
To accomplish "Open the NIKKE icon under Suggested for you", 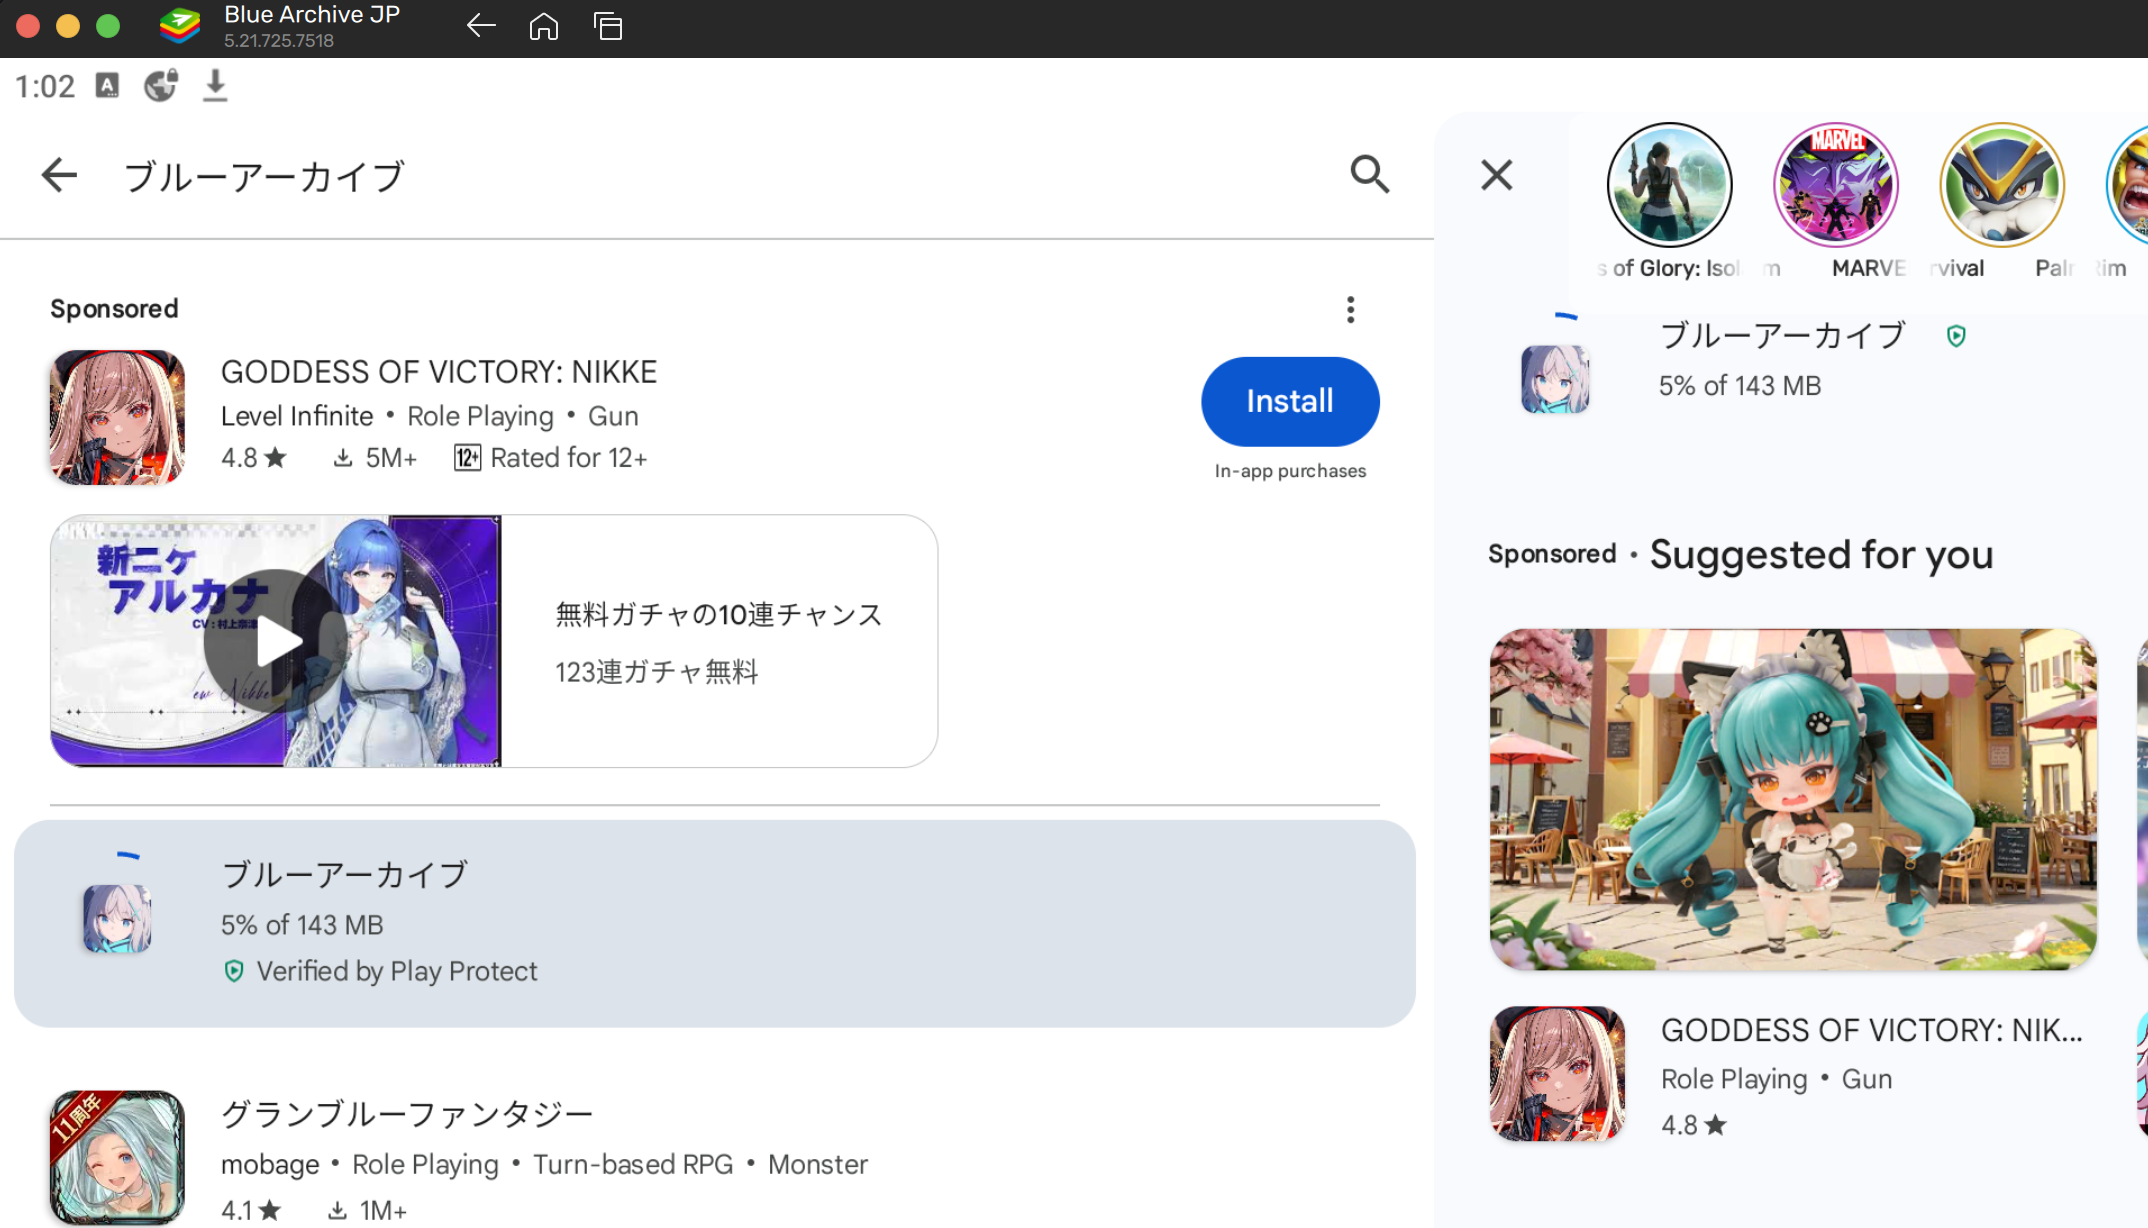I will (x=1557, y=1074).
